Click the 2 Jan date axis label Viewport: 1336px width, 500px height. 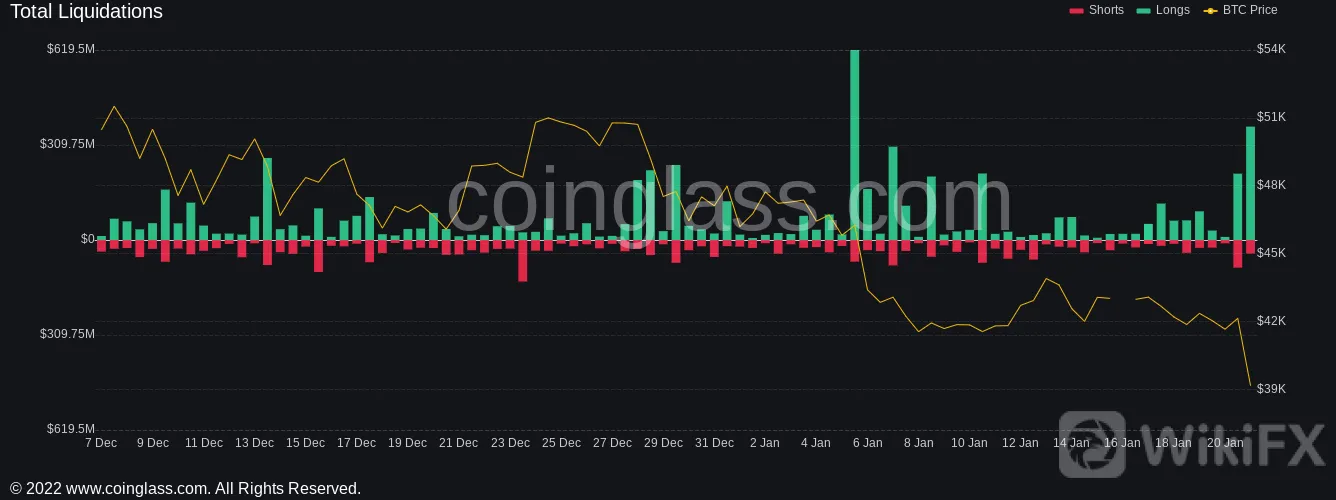coord(764,442)
